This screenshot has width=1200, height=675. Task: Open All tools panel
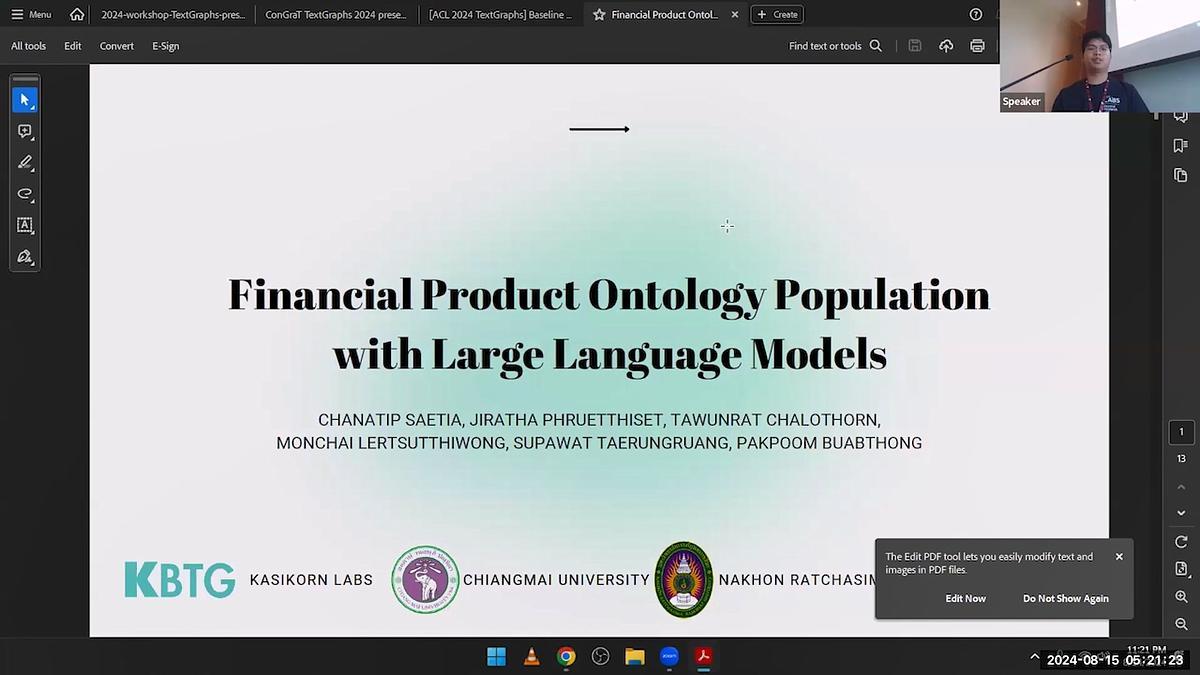tap(28, 46)
